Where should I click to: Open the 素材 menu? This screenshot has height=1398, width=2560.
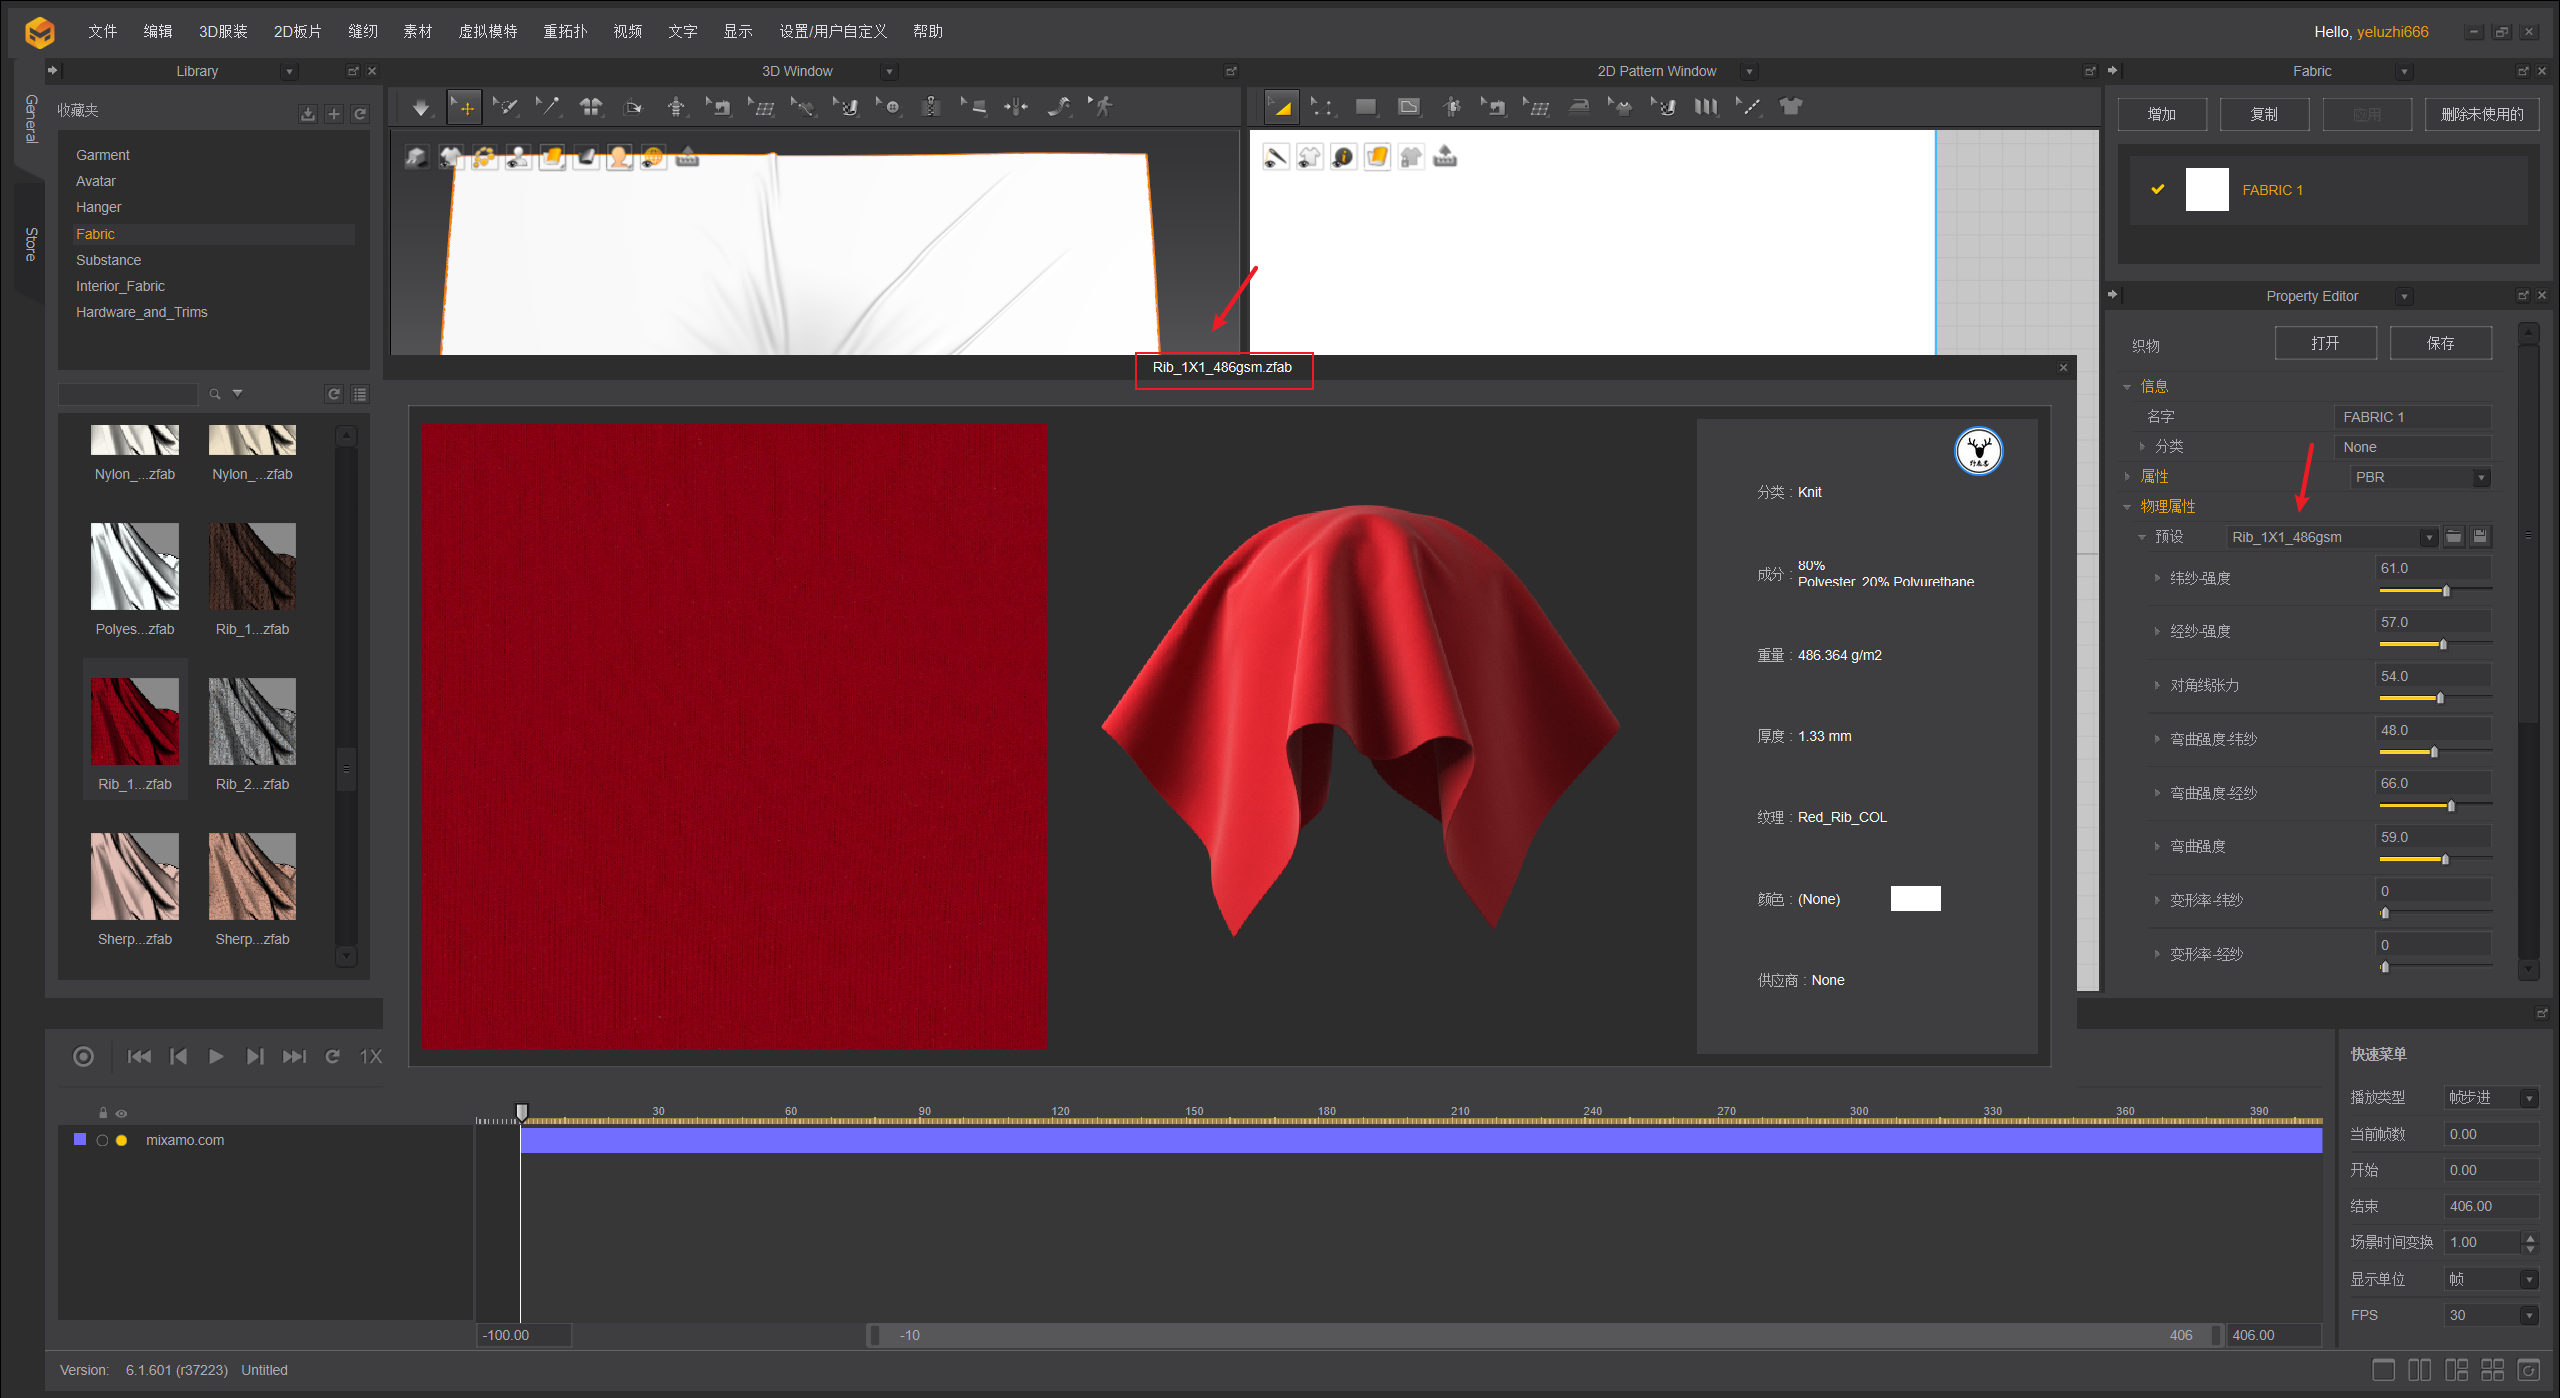(x=417, y=31)
